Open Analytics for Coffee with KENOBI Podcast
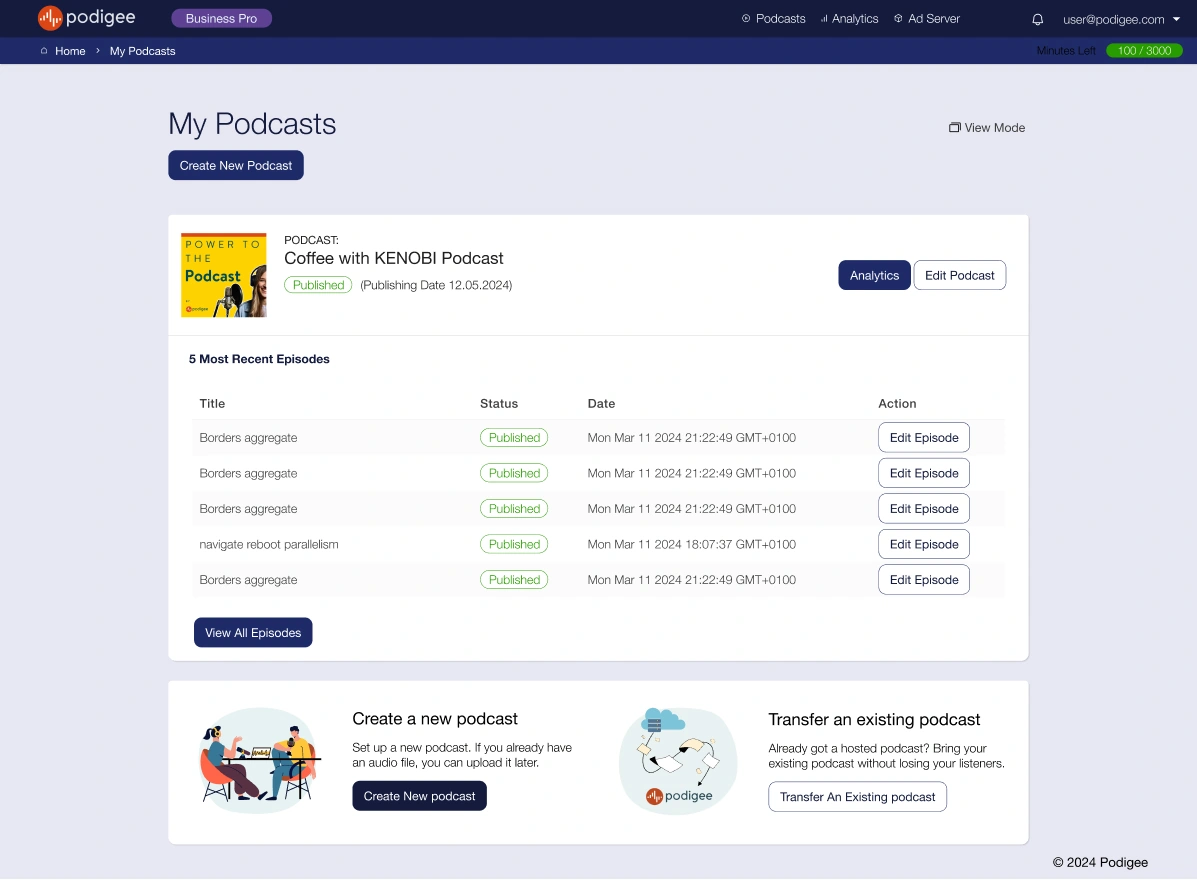 pos(874,276)
